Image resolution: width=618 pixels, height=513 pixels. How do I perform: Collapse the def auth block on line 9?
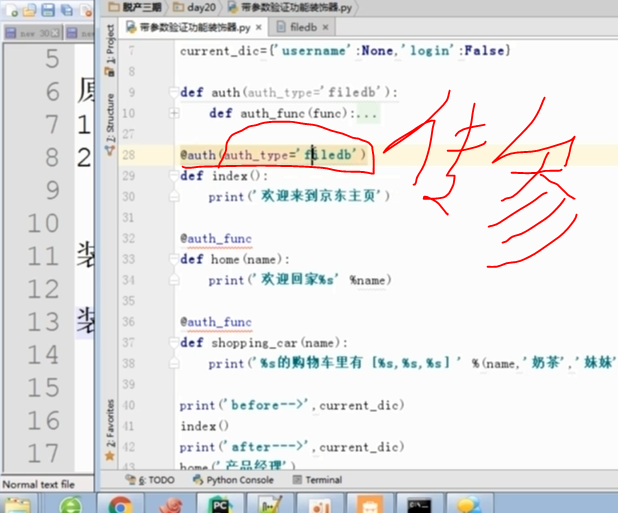click(174, 93)
